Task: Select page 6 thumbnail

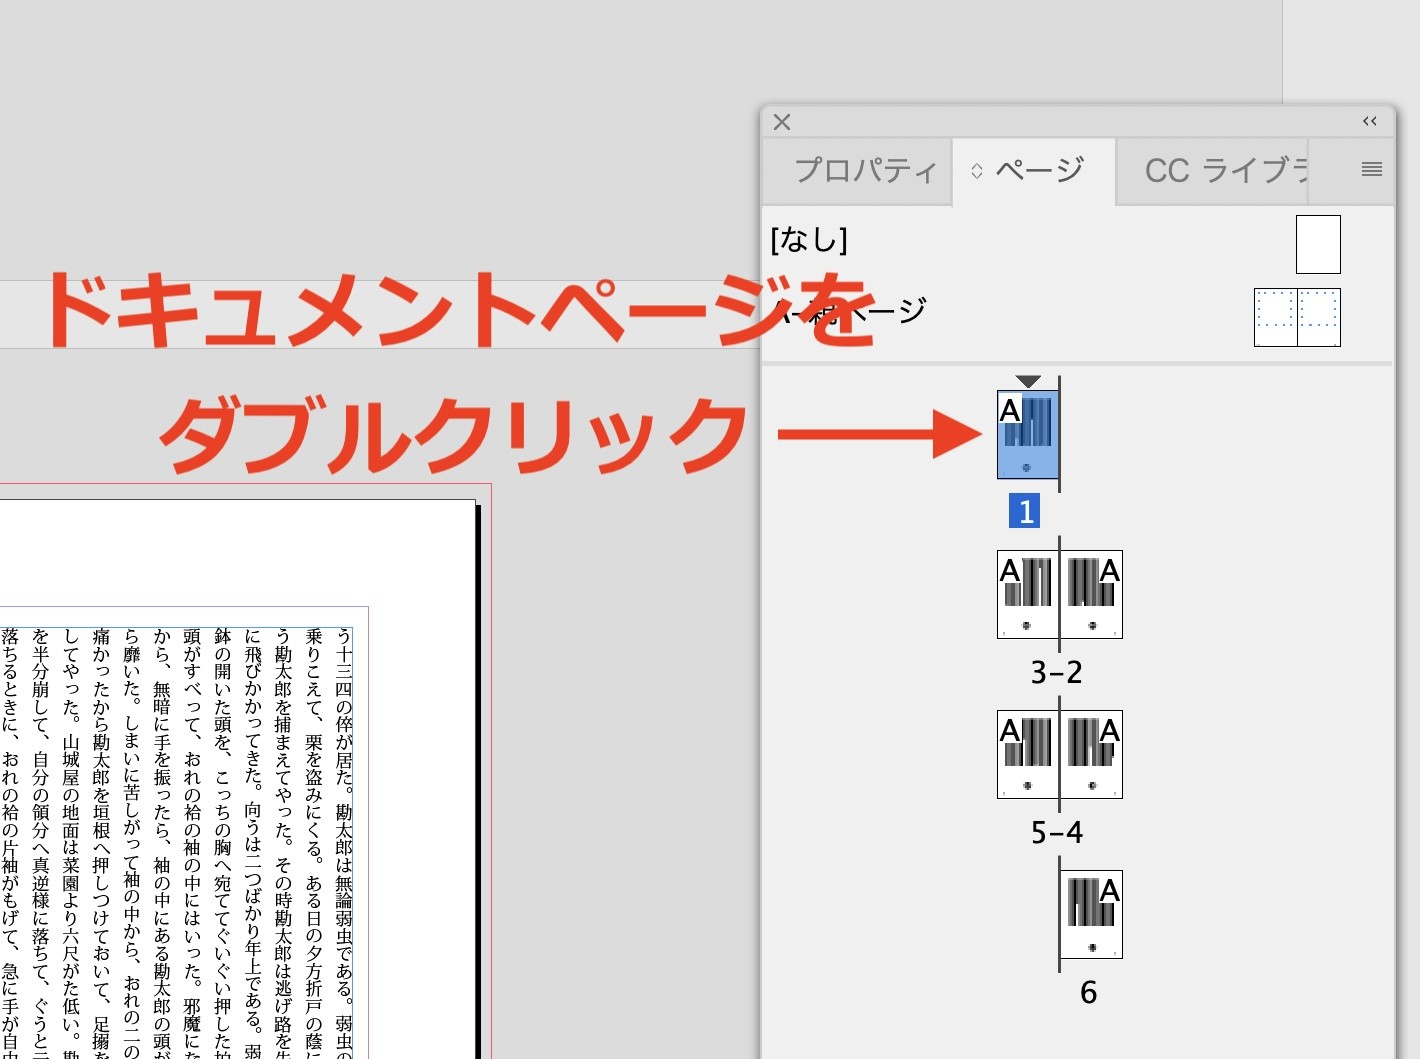Action: point(1091,914)
